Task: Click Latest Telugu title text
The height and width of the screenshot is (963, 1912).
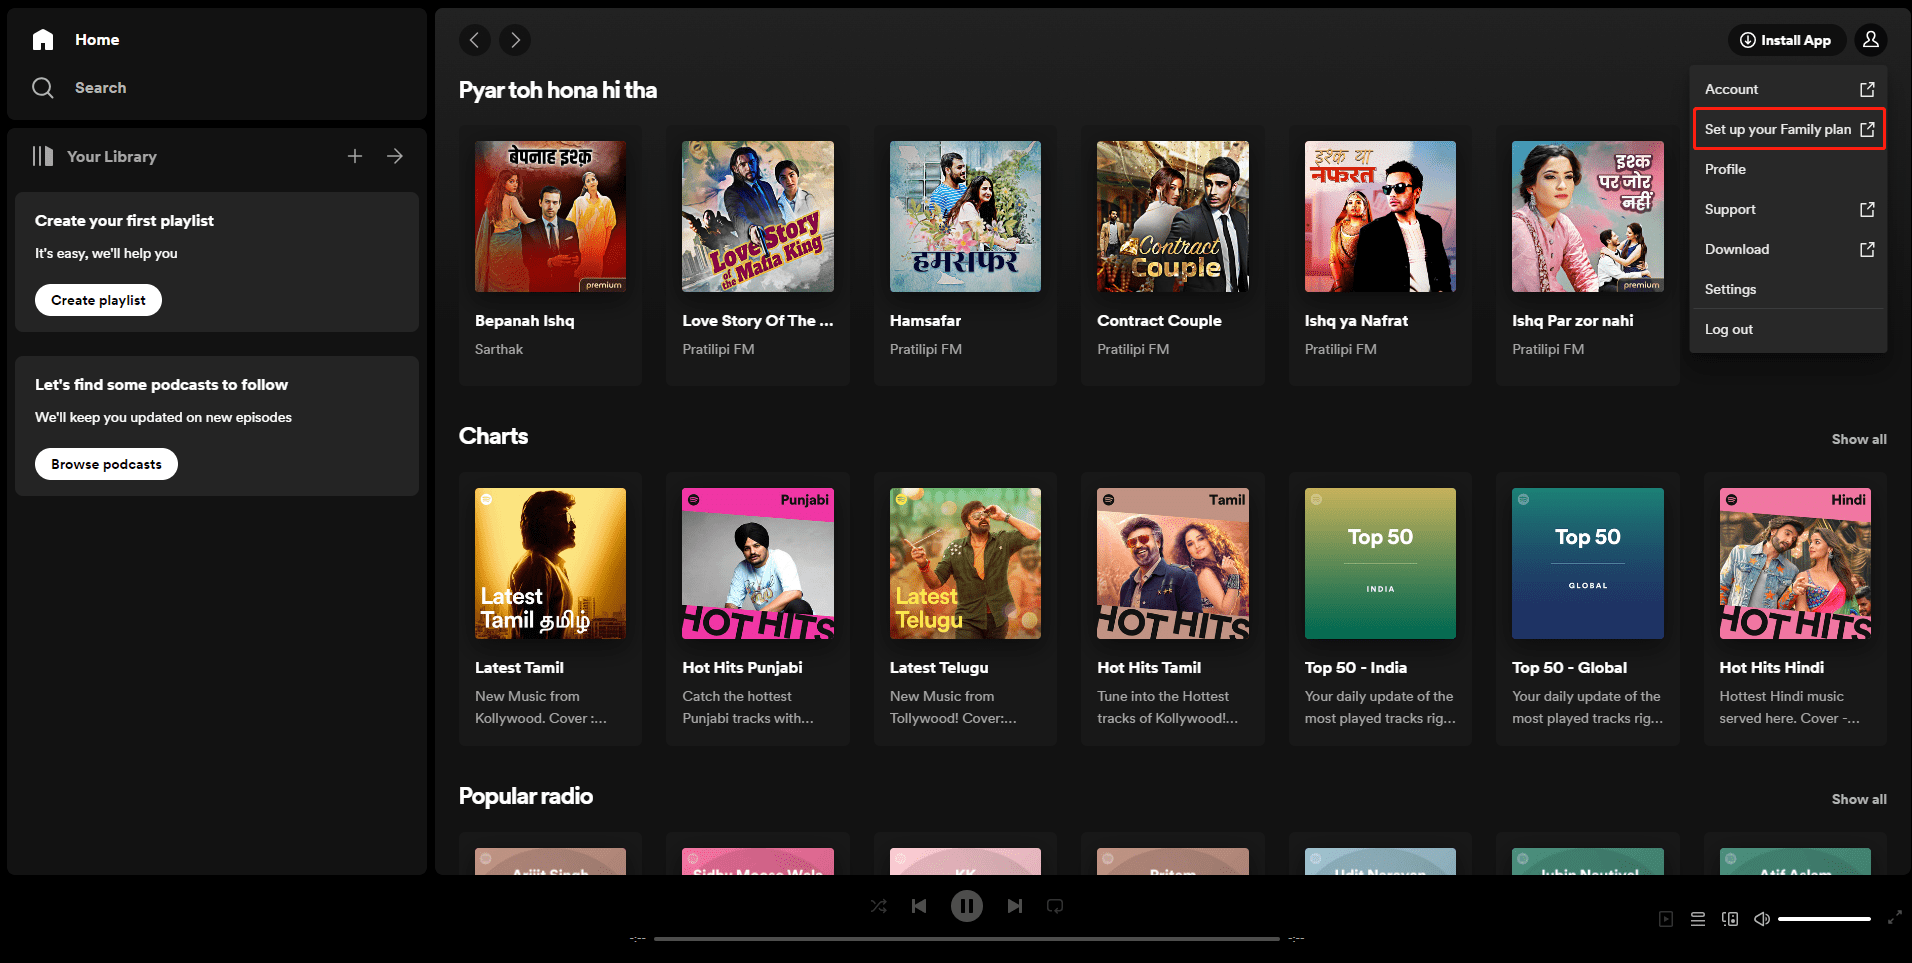Action: 939,668
